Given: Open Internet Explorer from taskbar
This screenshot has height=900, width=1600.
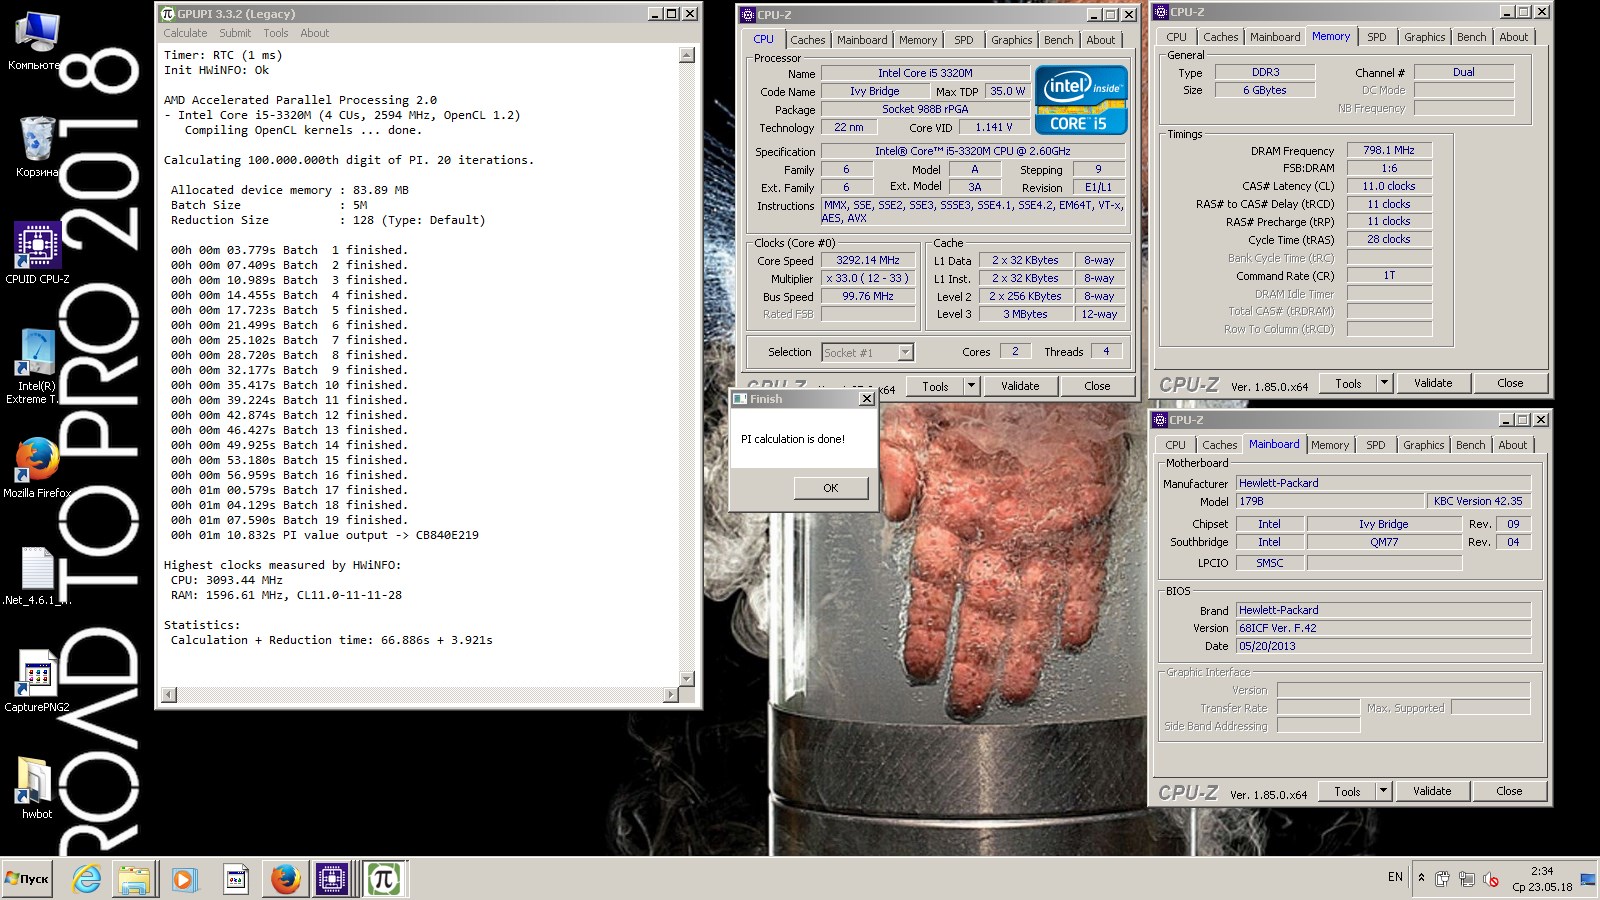Looking at the screenshot, I should [87, 879].
